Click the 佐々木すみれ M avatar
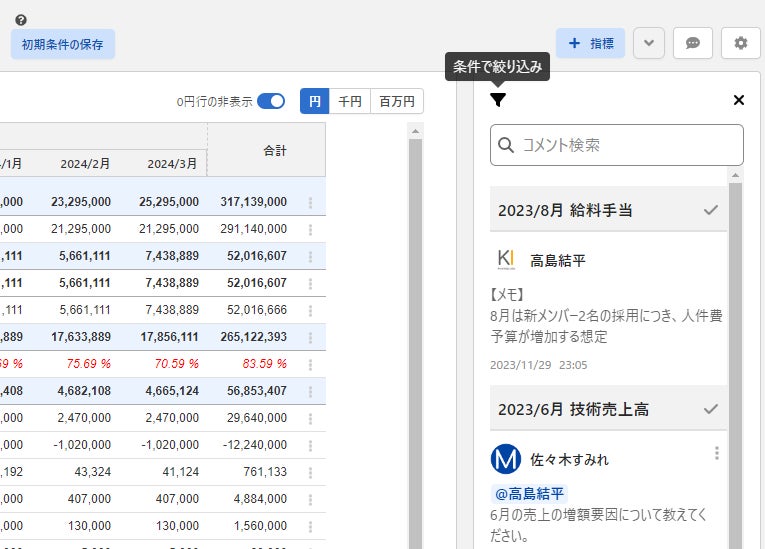765x549 pixels. [505, 459]
